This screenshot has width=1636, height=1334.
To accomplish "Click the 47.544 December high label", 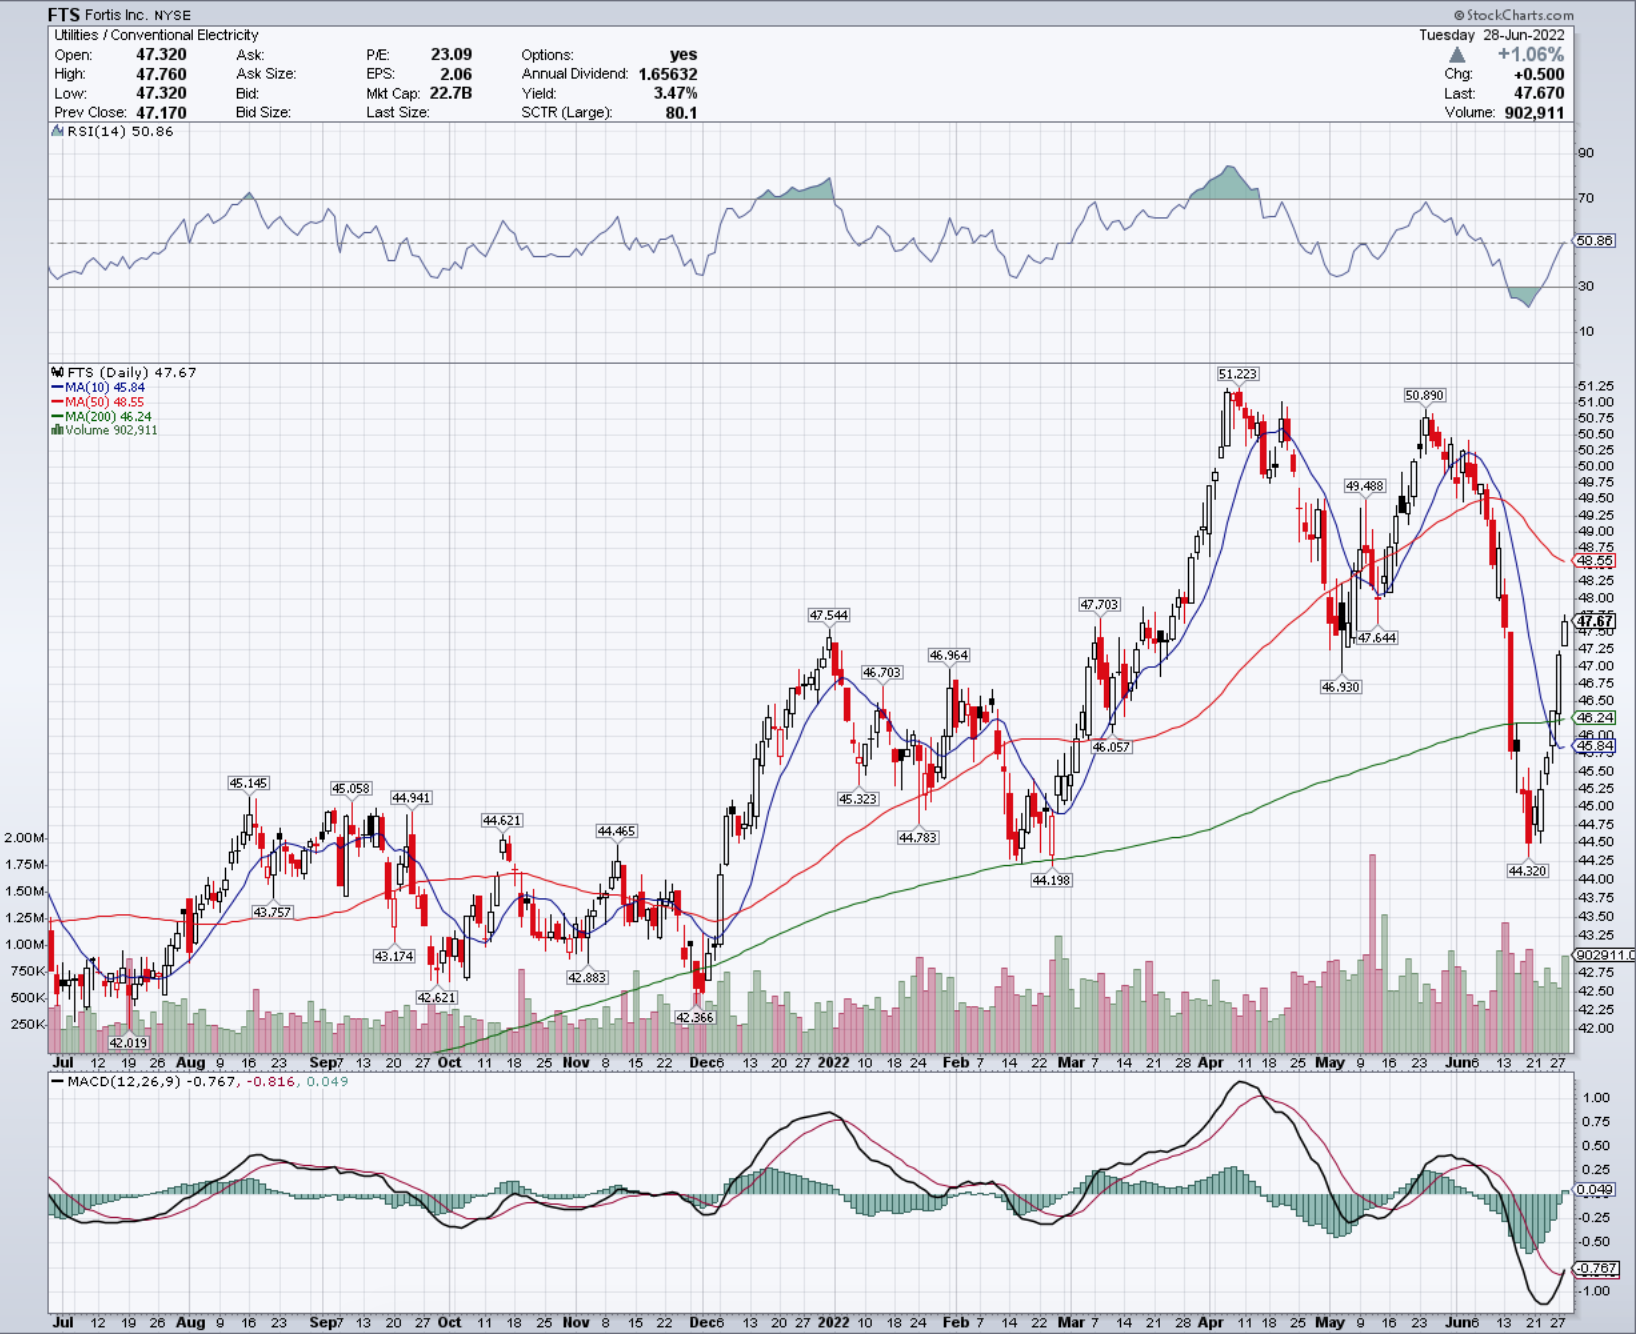I will pyautogui.click(x=829, y=615).
